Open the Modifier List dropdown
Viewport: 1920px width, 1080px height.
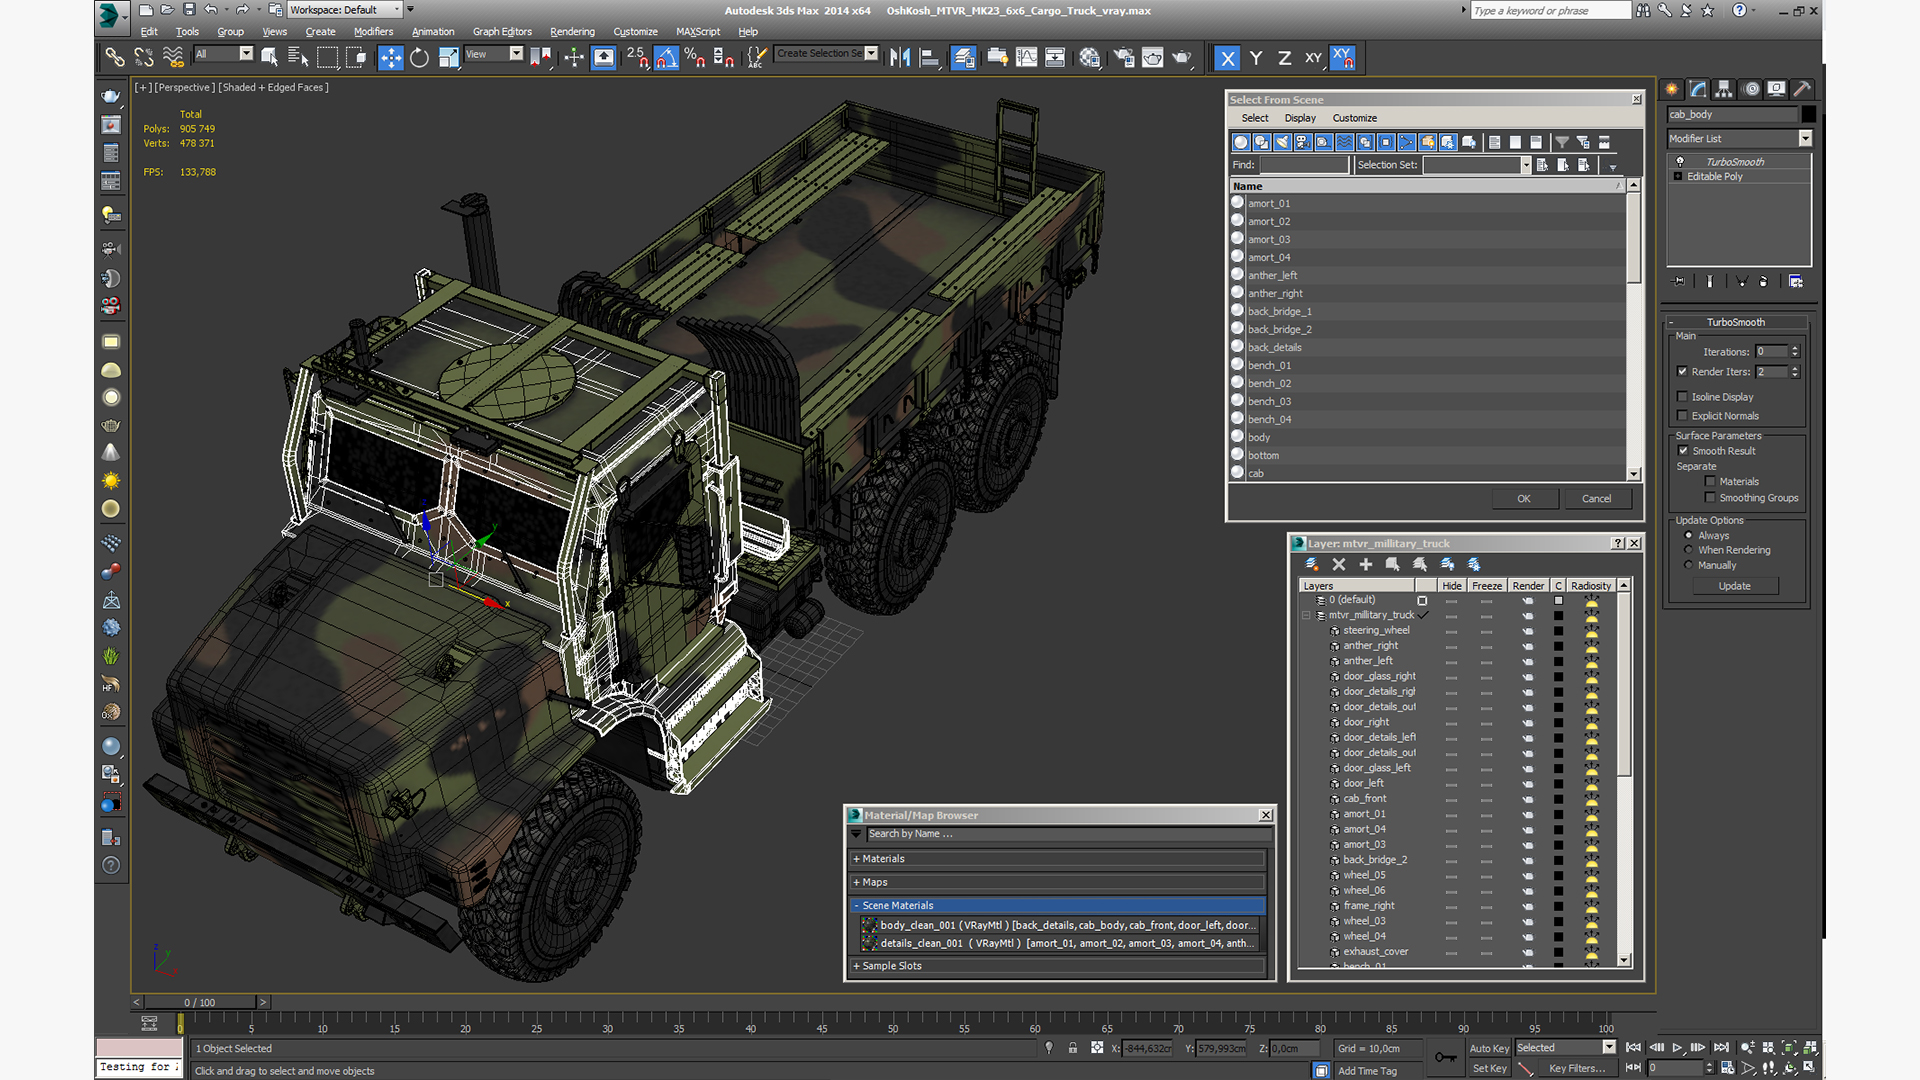click(1739, 139)
